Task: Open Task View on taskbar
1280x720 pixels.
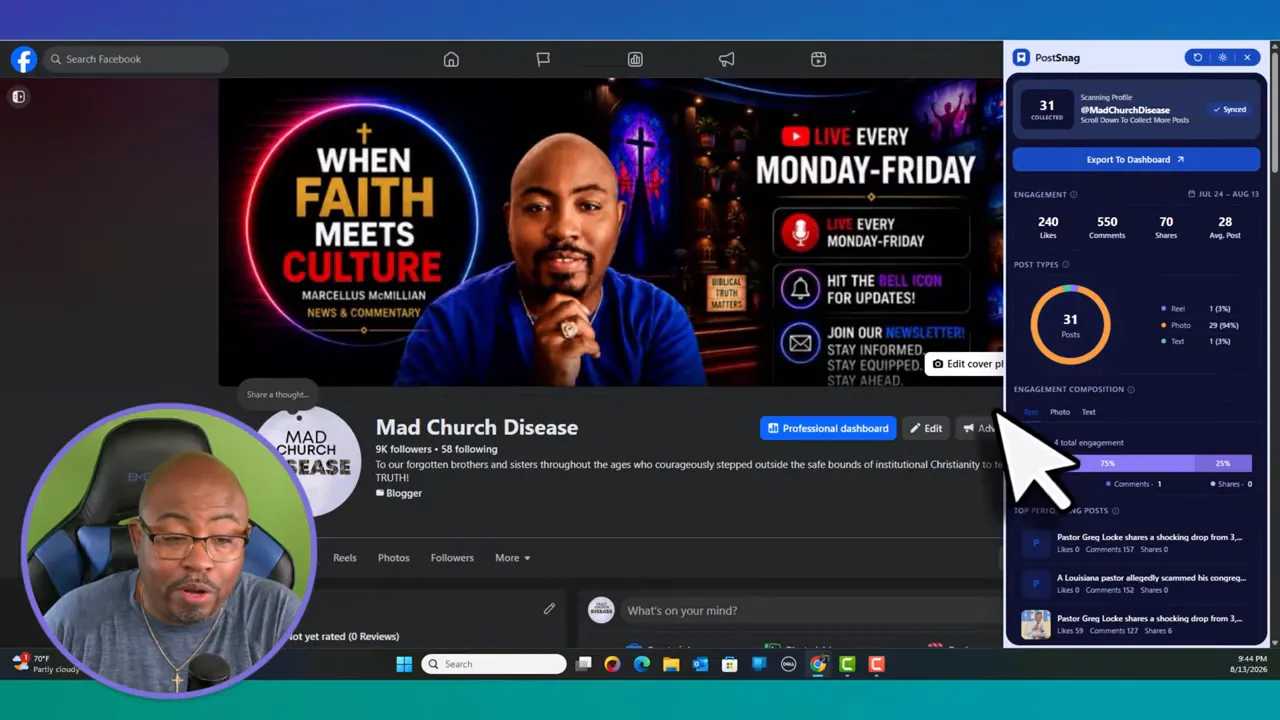Action: click(x=584, y=664)
